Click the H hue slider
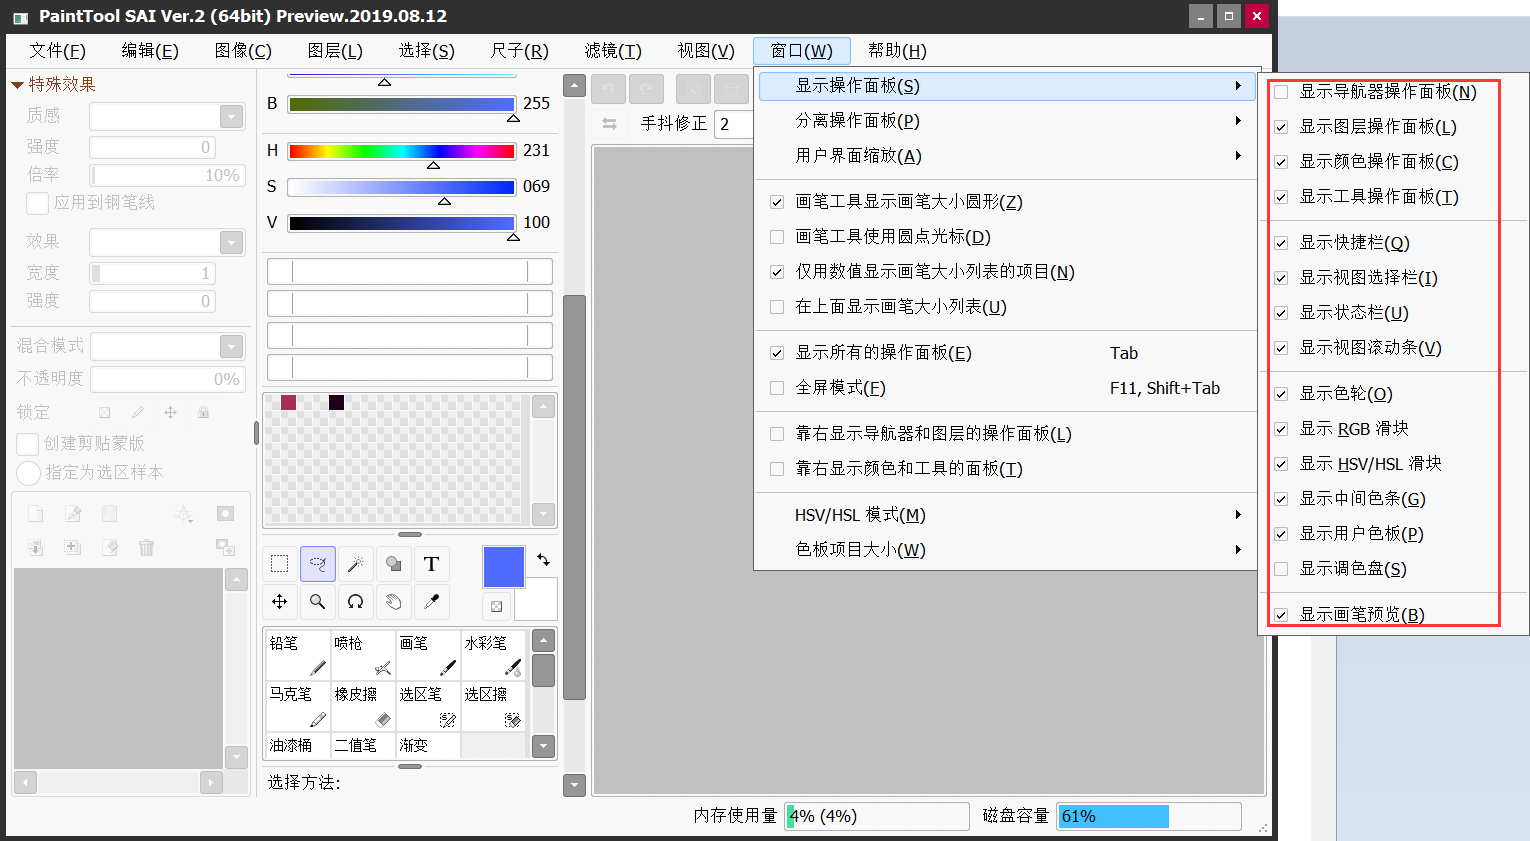The height and width of the screenshot is (841, 1530). pos(401,151)
